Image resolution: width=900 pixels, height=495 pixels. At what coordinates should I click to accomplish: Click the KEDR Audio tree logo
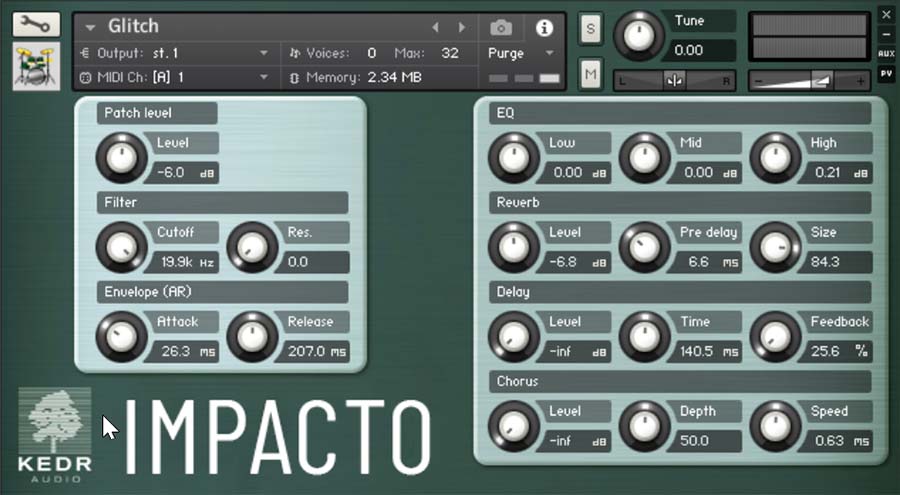(55, 435)
